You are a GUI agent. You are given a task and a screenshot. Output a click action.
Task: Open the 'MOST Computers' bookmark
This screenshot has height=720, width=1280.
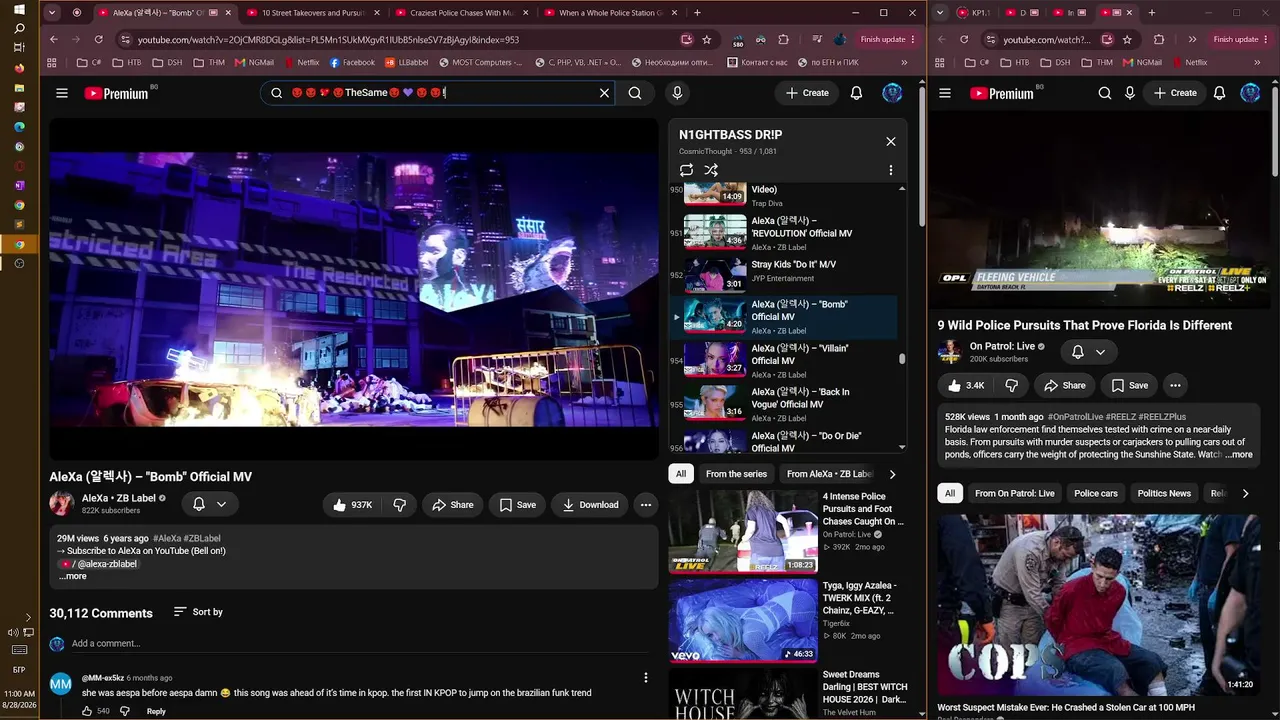(479, 62)
